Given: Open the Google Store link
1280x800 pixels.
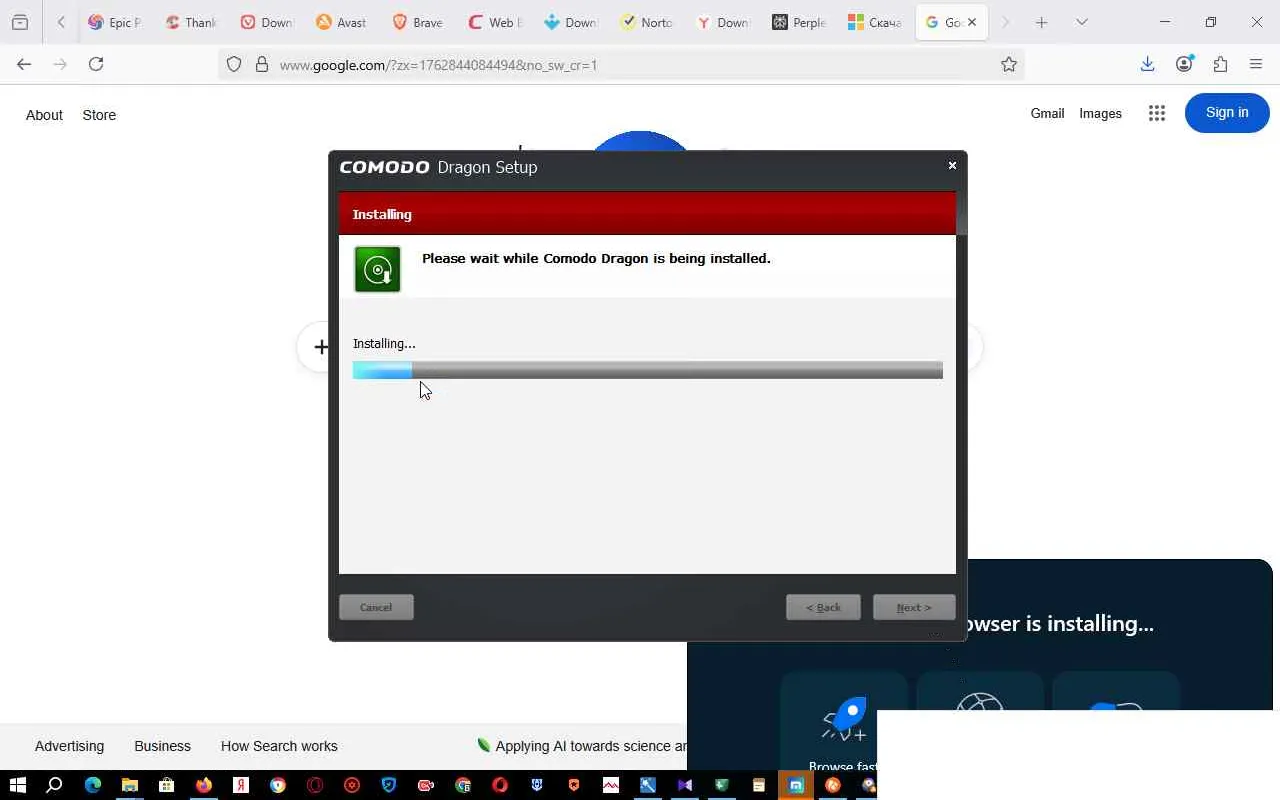Looking at the screenshot, I should click(x=99, y=115).
